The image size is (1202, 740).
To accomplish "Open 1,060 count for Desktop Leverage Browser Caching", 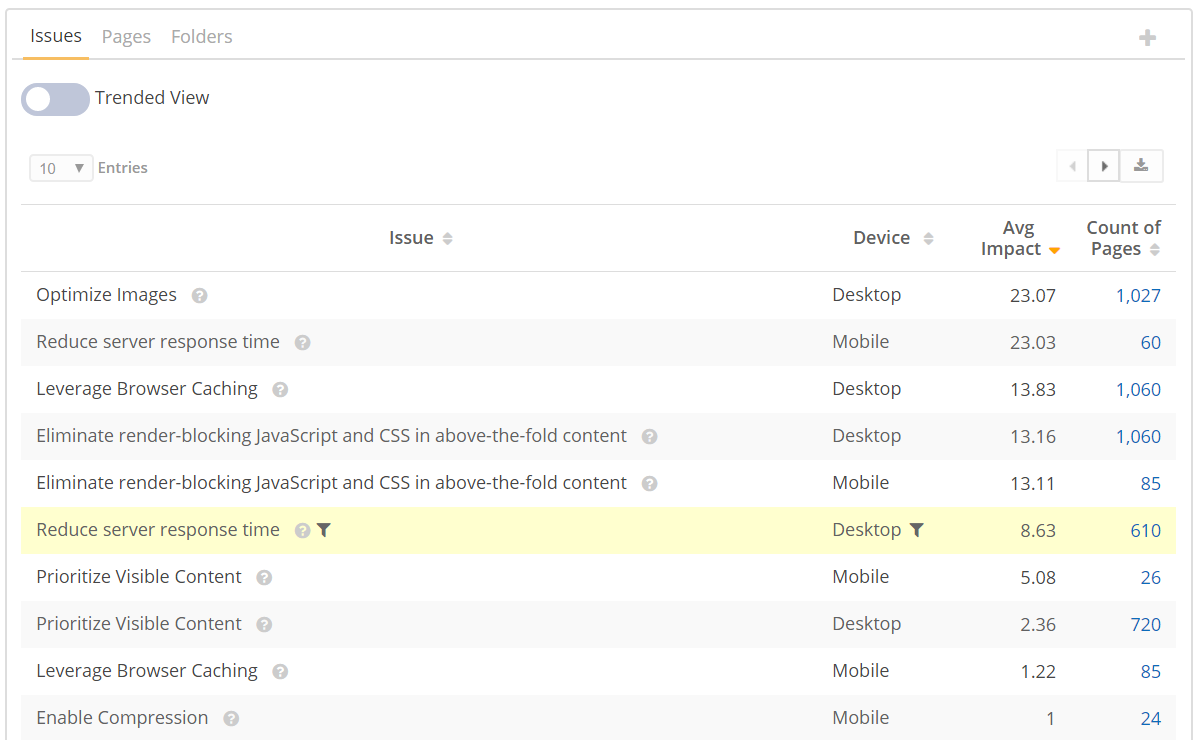I will pyautogui.click(x=1138, y=390).
